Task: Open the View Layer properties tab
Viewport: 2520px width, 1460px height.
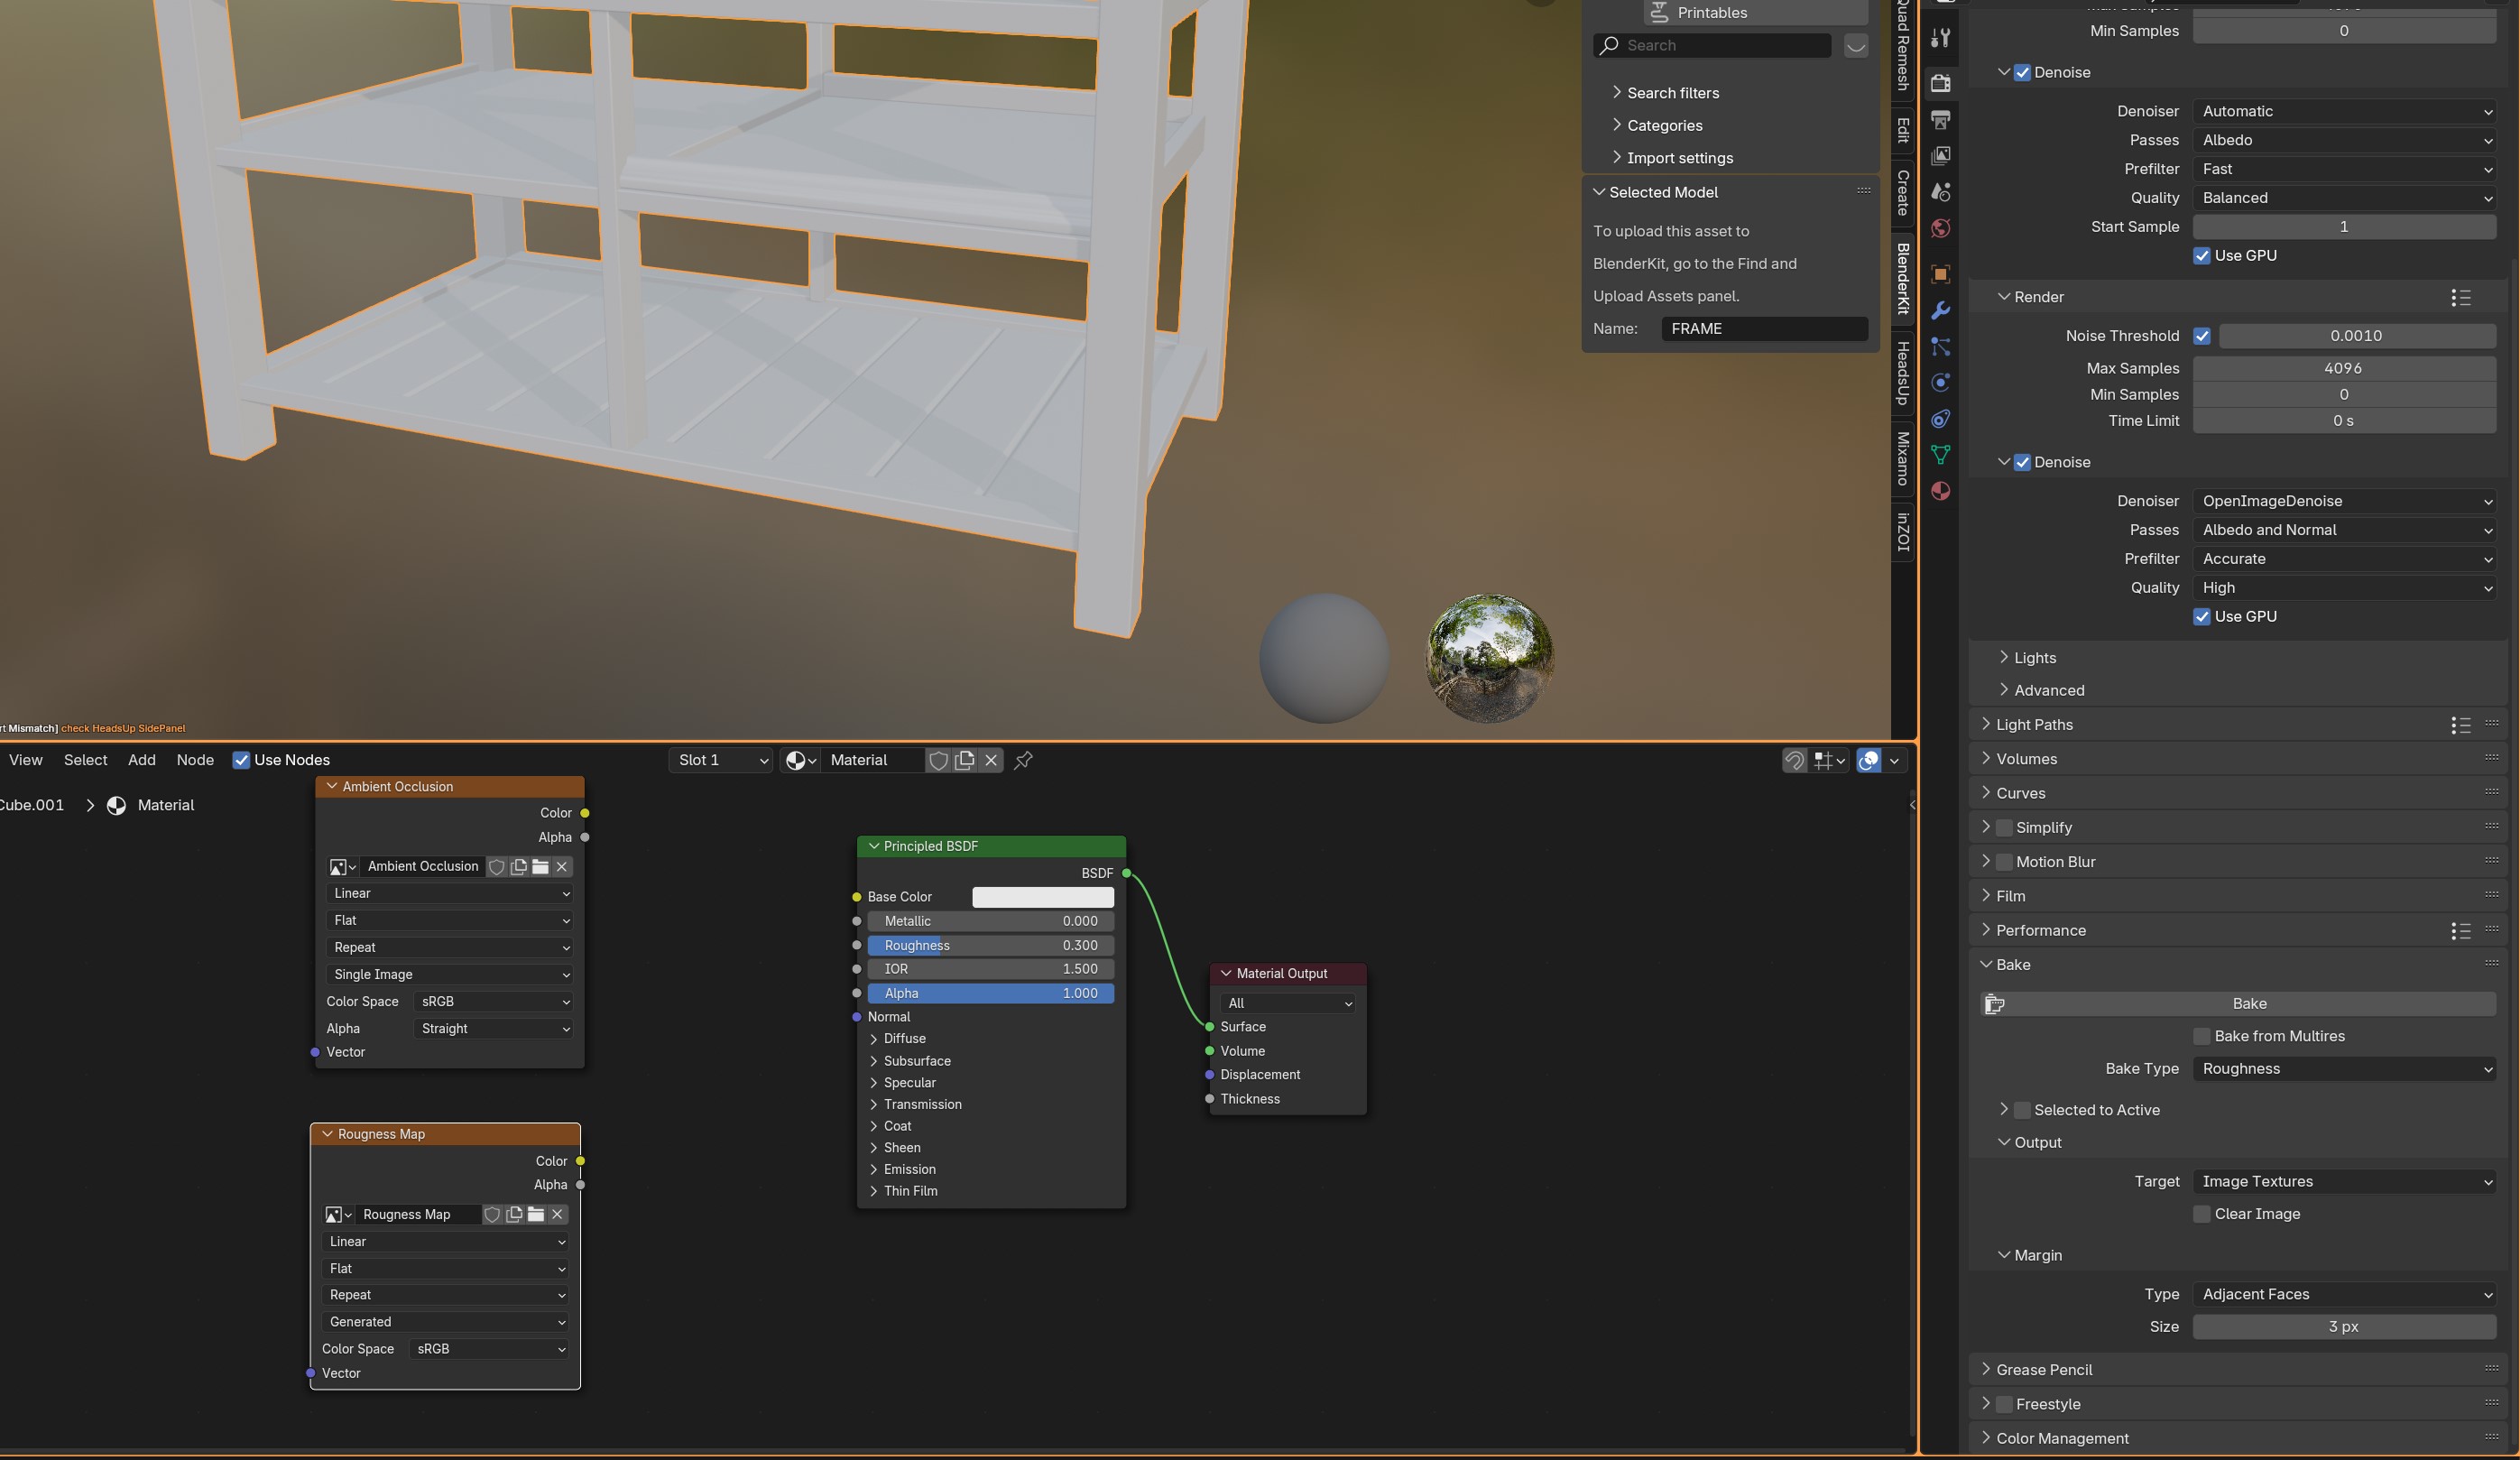Action: tap(1940, 156)
